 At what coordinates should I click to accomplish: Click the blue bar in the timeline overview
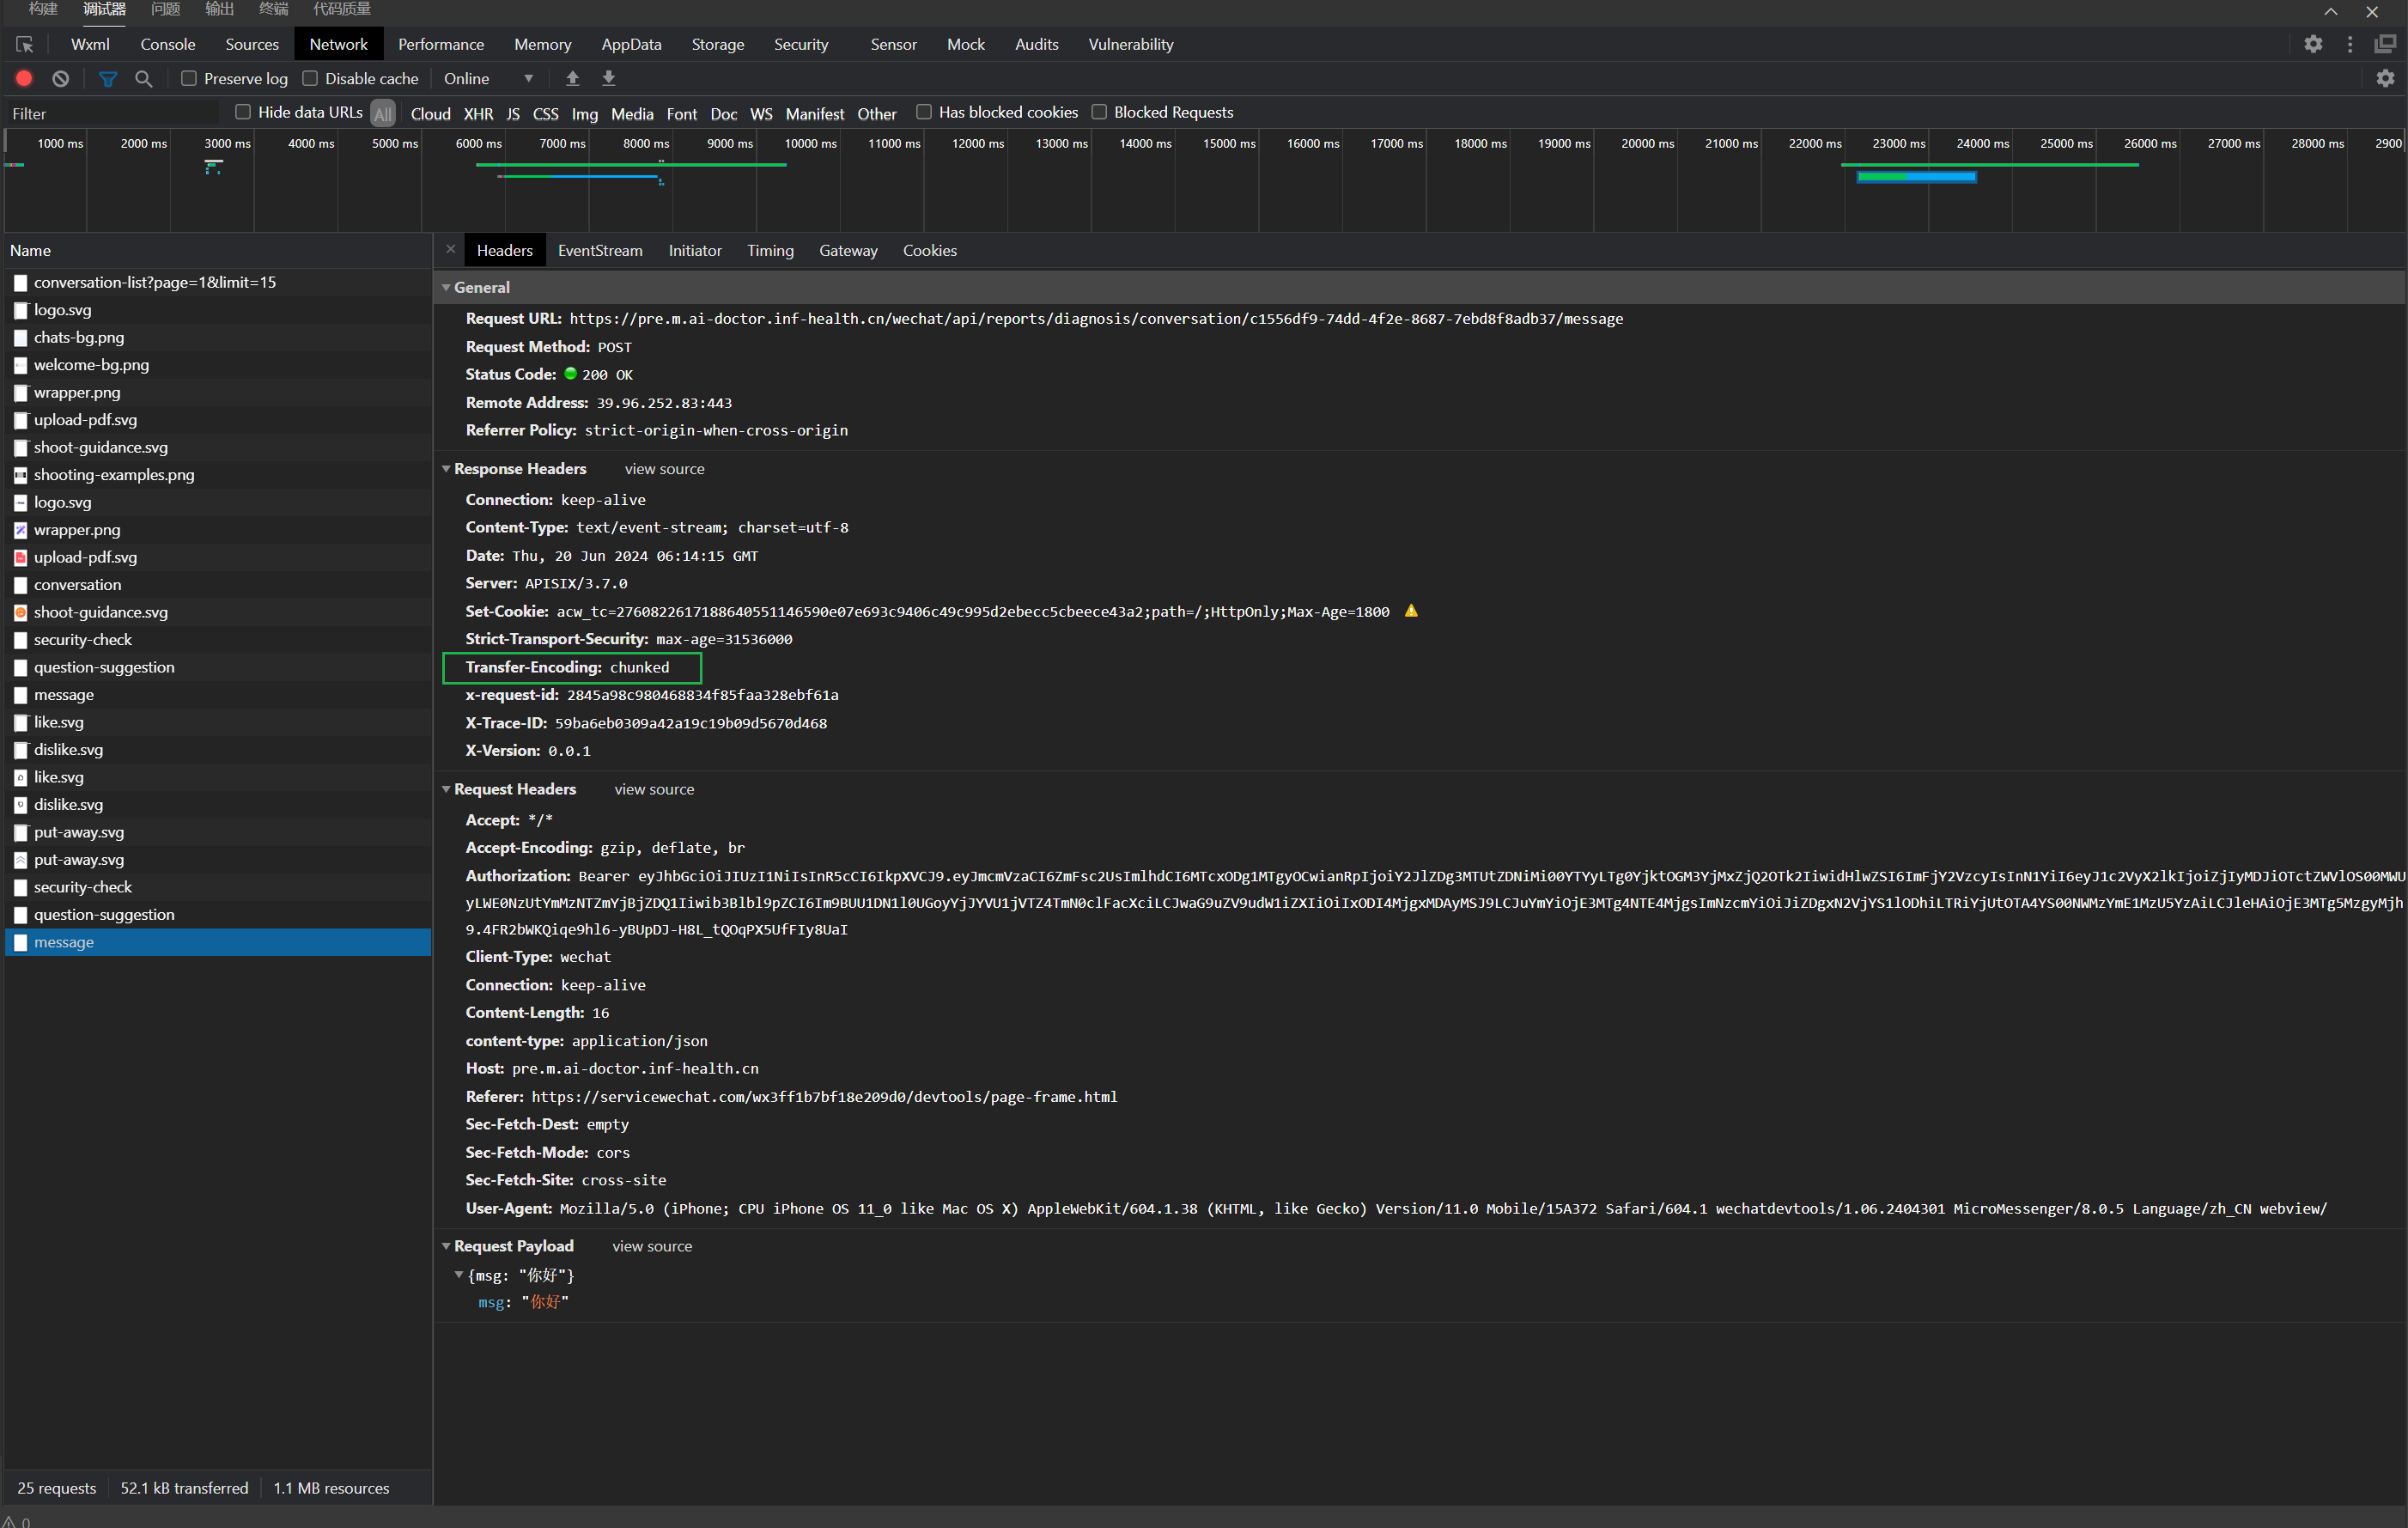[1938, 177]
